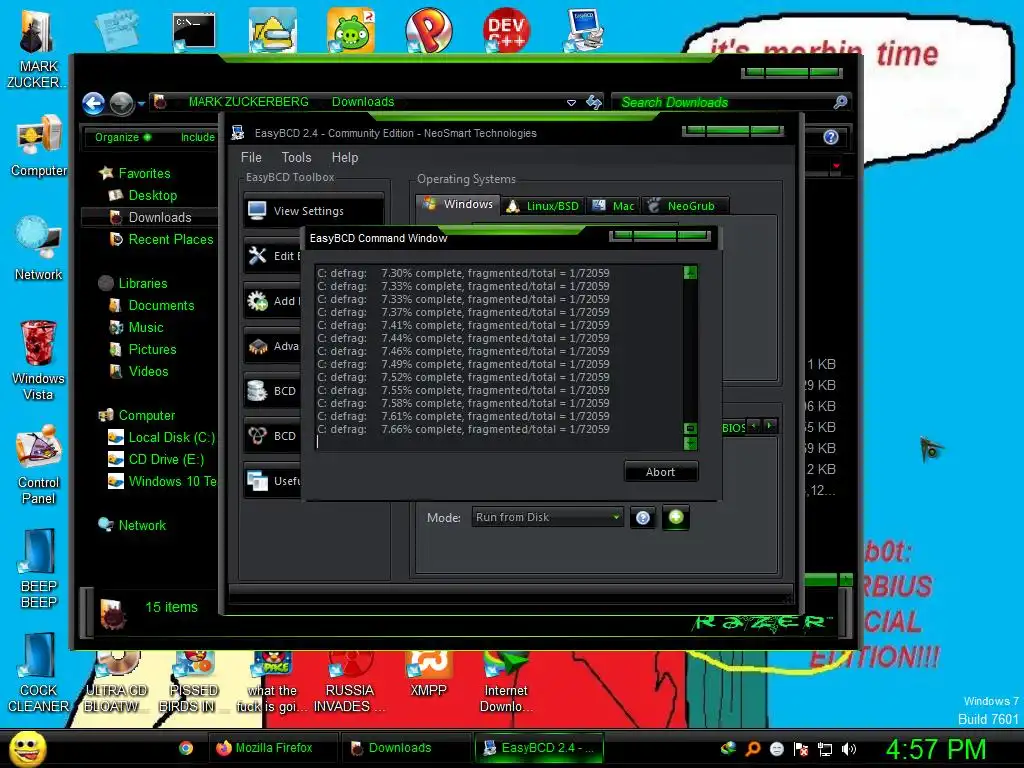Image resolution: width=1024 pixels, height=768 pixels.
Task: Open the navigation history dropdown arrow
Action: [141, 103]
